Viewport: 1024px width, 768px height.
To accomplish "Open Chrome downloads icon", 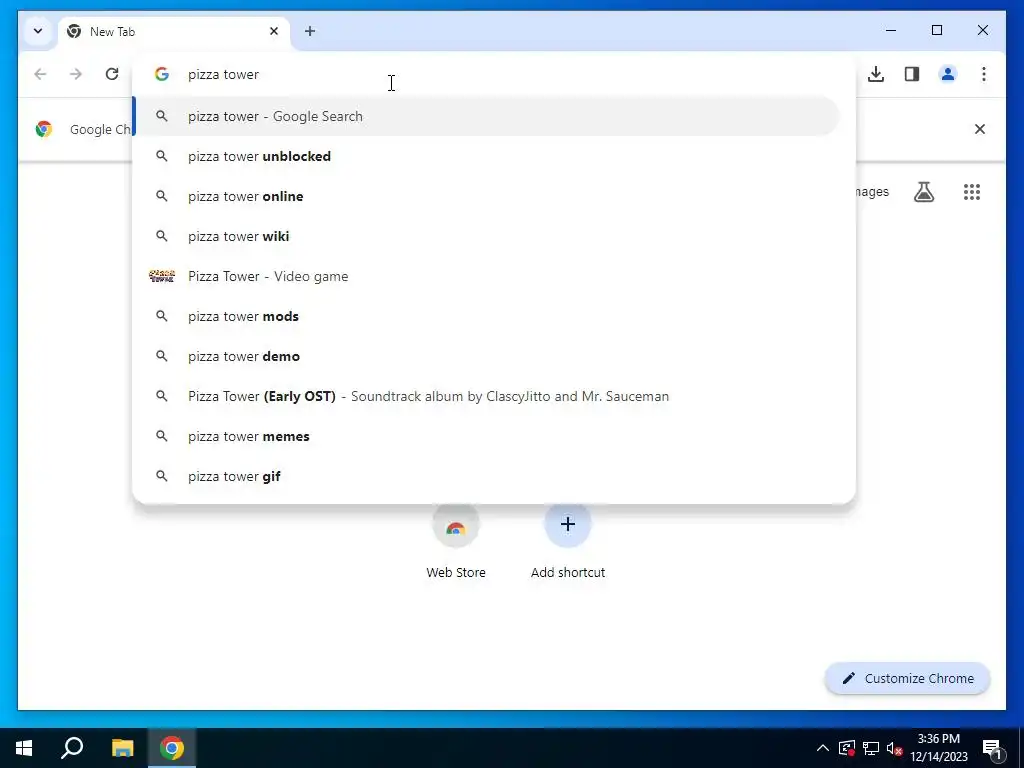I will click(x=876, y=74).
